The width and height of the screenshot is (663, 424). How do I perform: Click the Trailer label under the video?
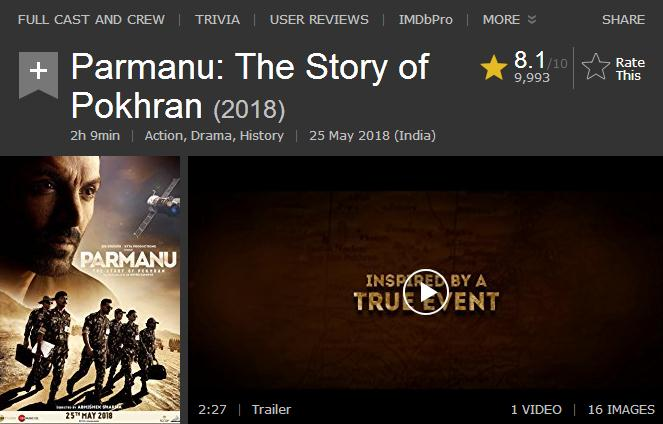point(271,409)
